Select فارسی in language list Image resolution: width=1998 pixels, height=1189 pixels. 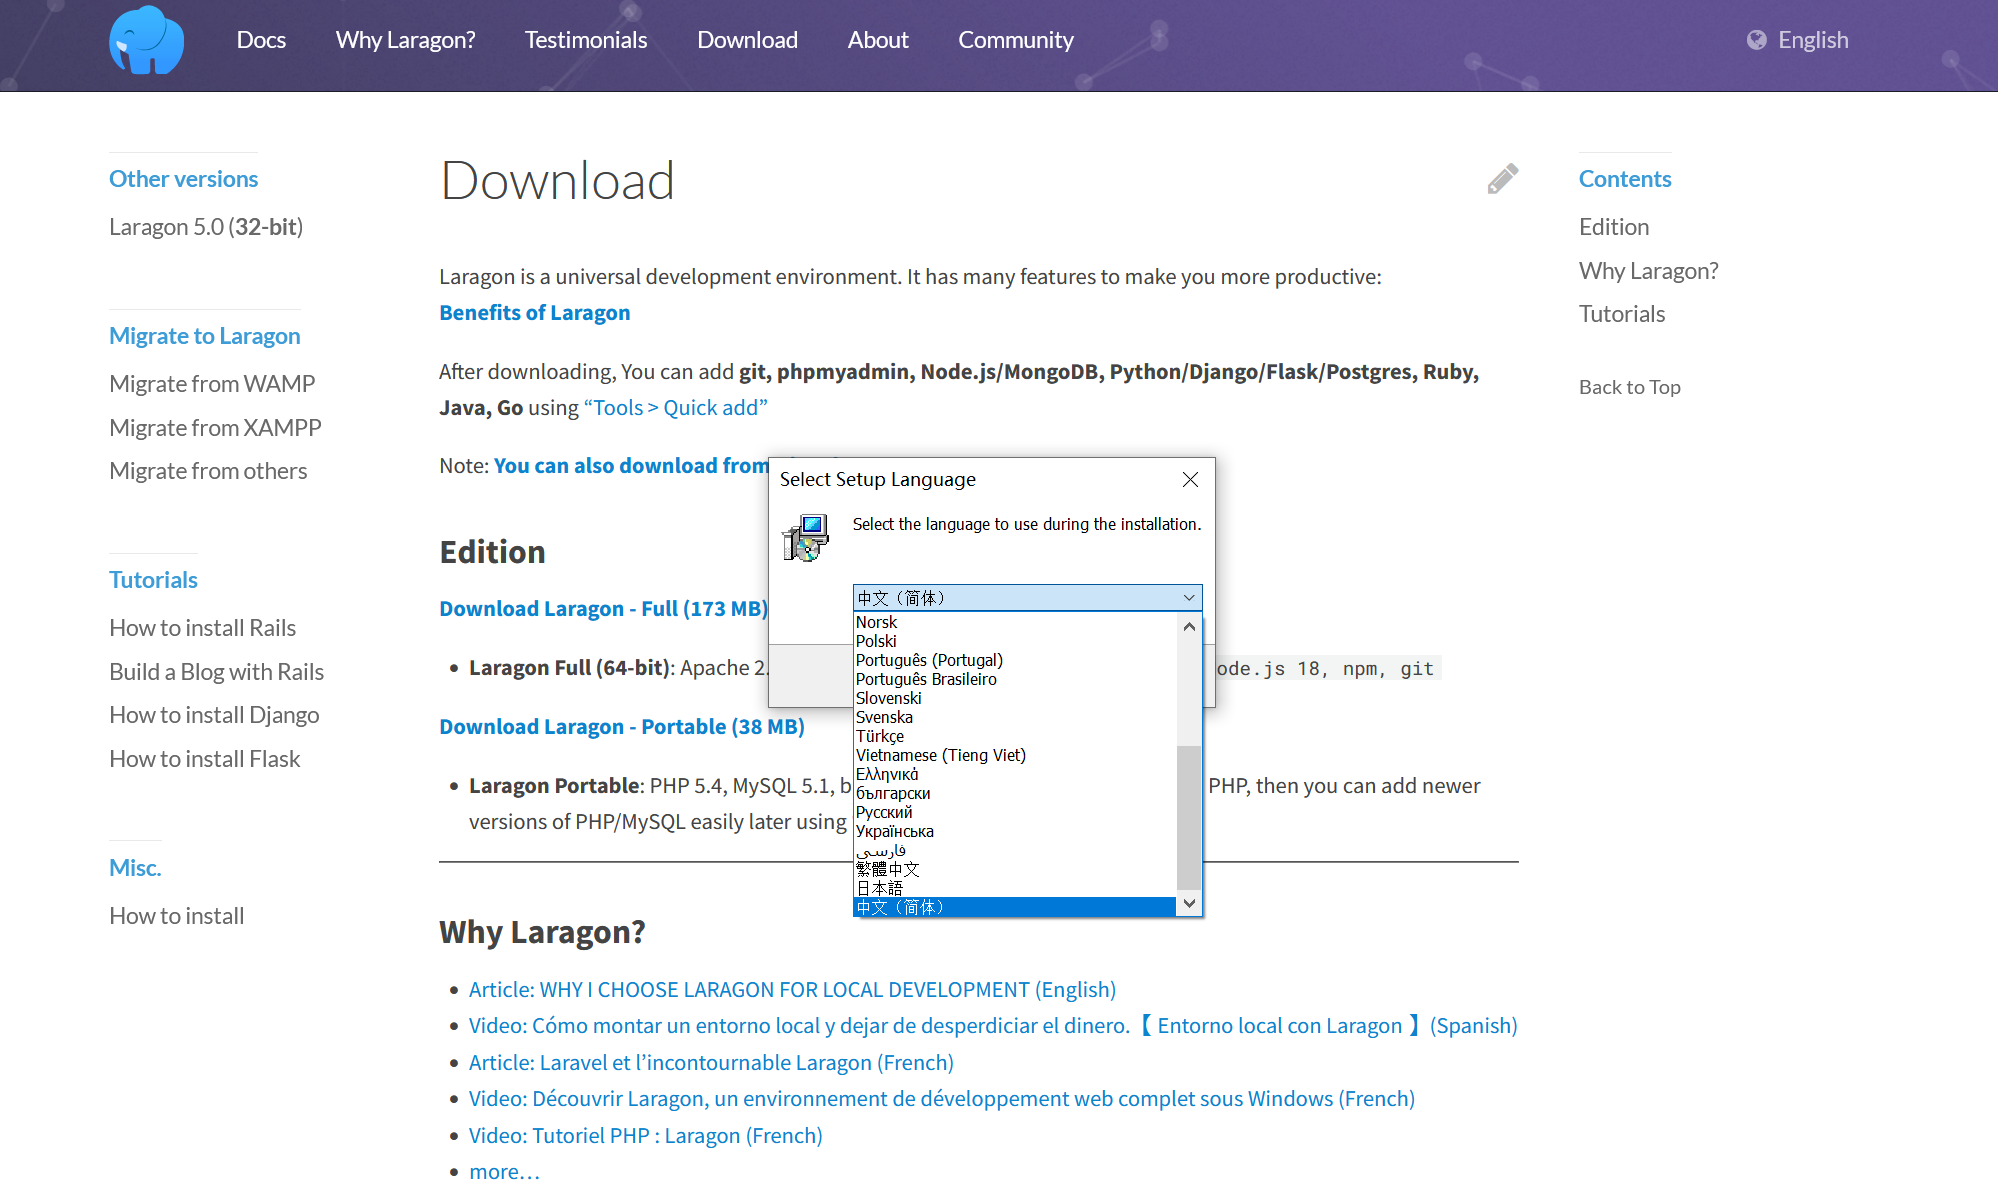(x=1015, y=850)
